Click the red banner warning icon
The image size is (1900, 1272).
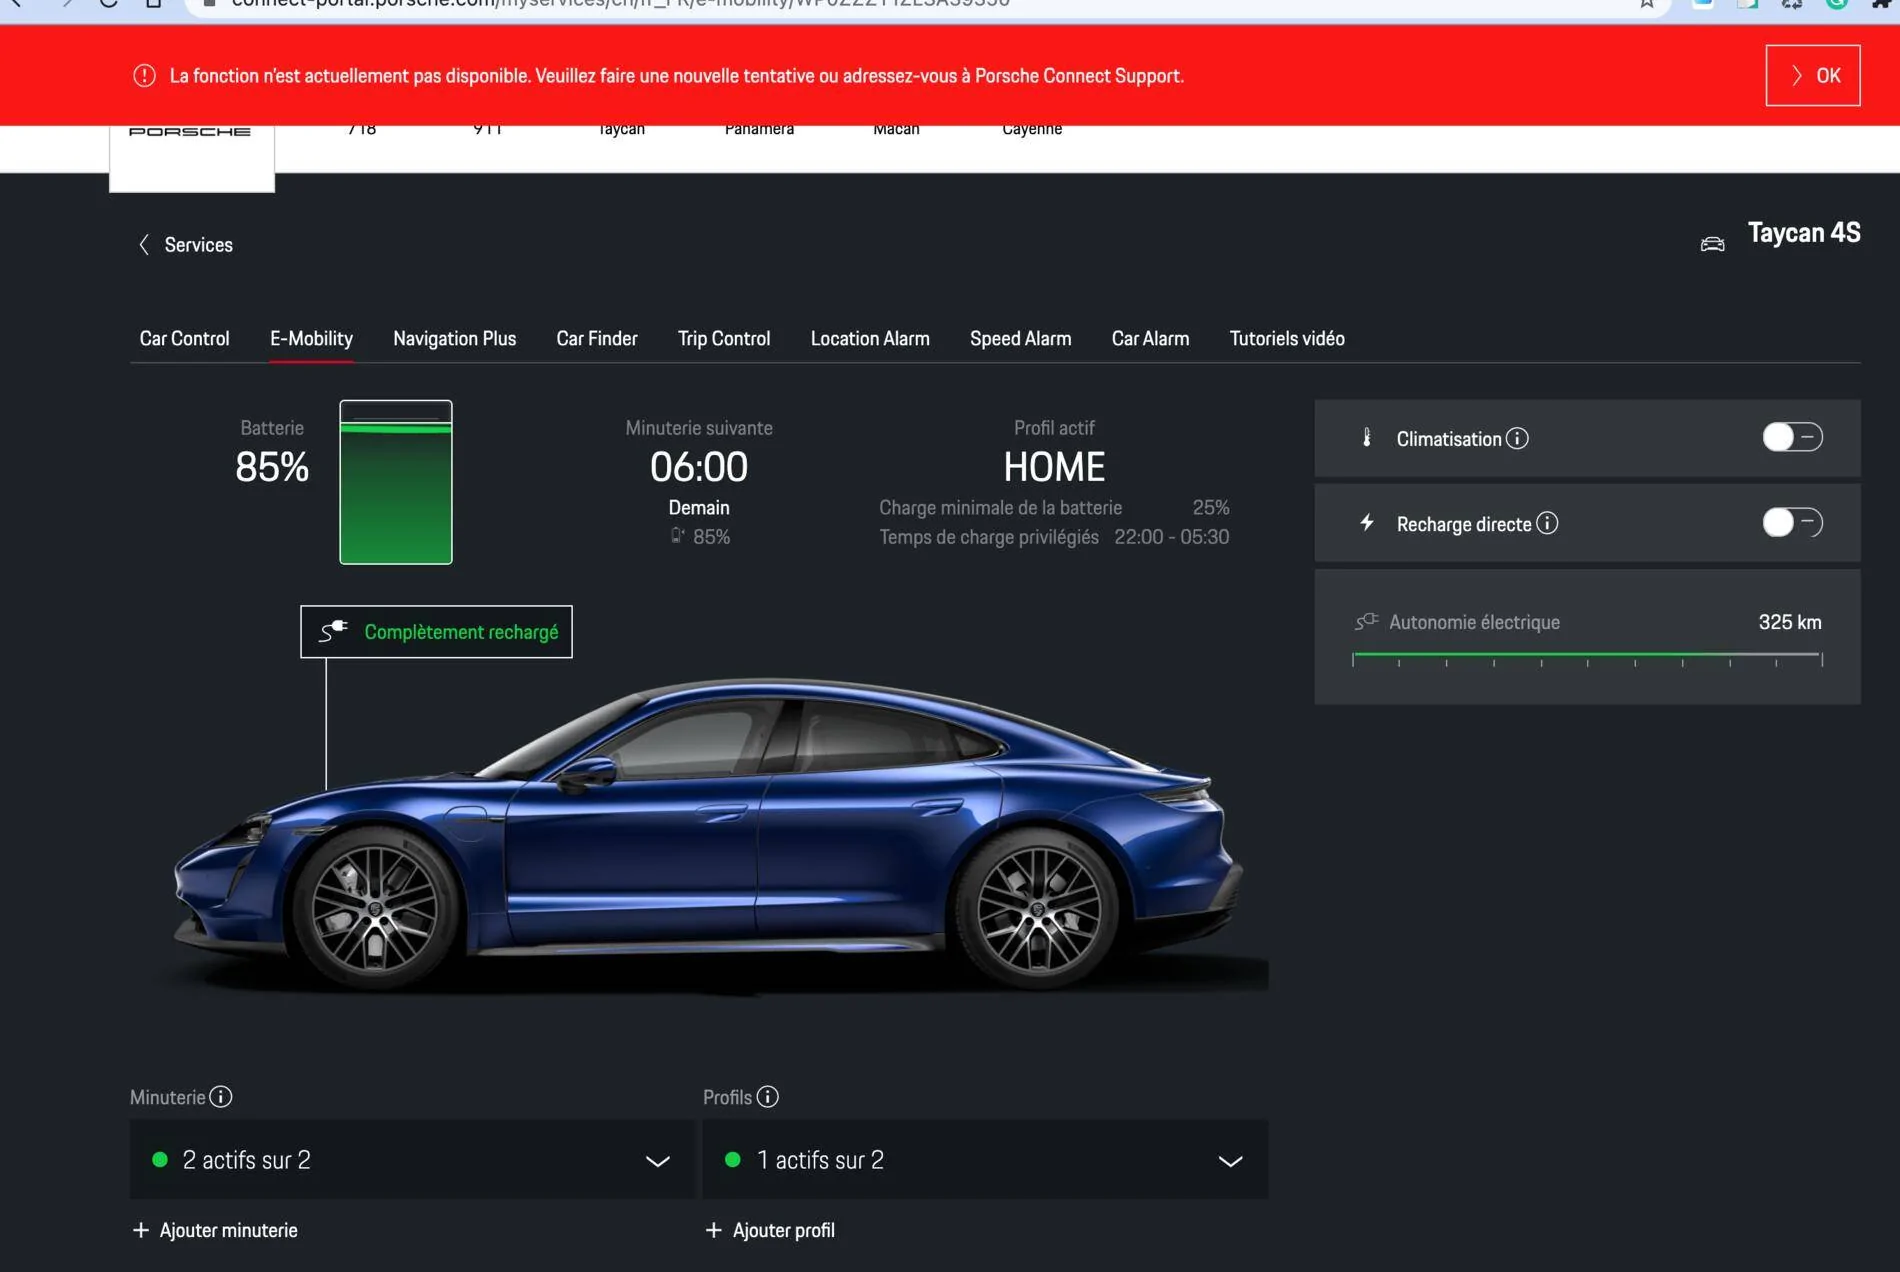click(144, 76)
